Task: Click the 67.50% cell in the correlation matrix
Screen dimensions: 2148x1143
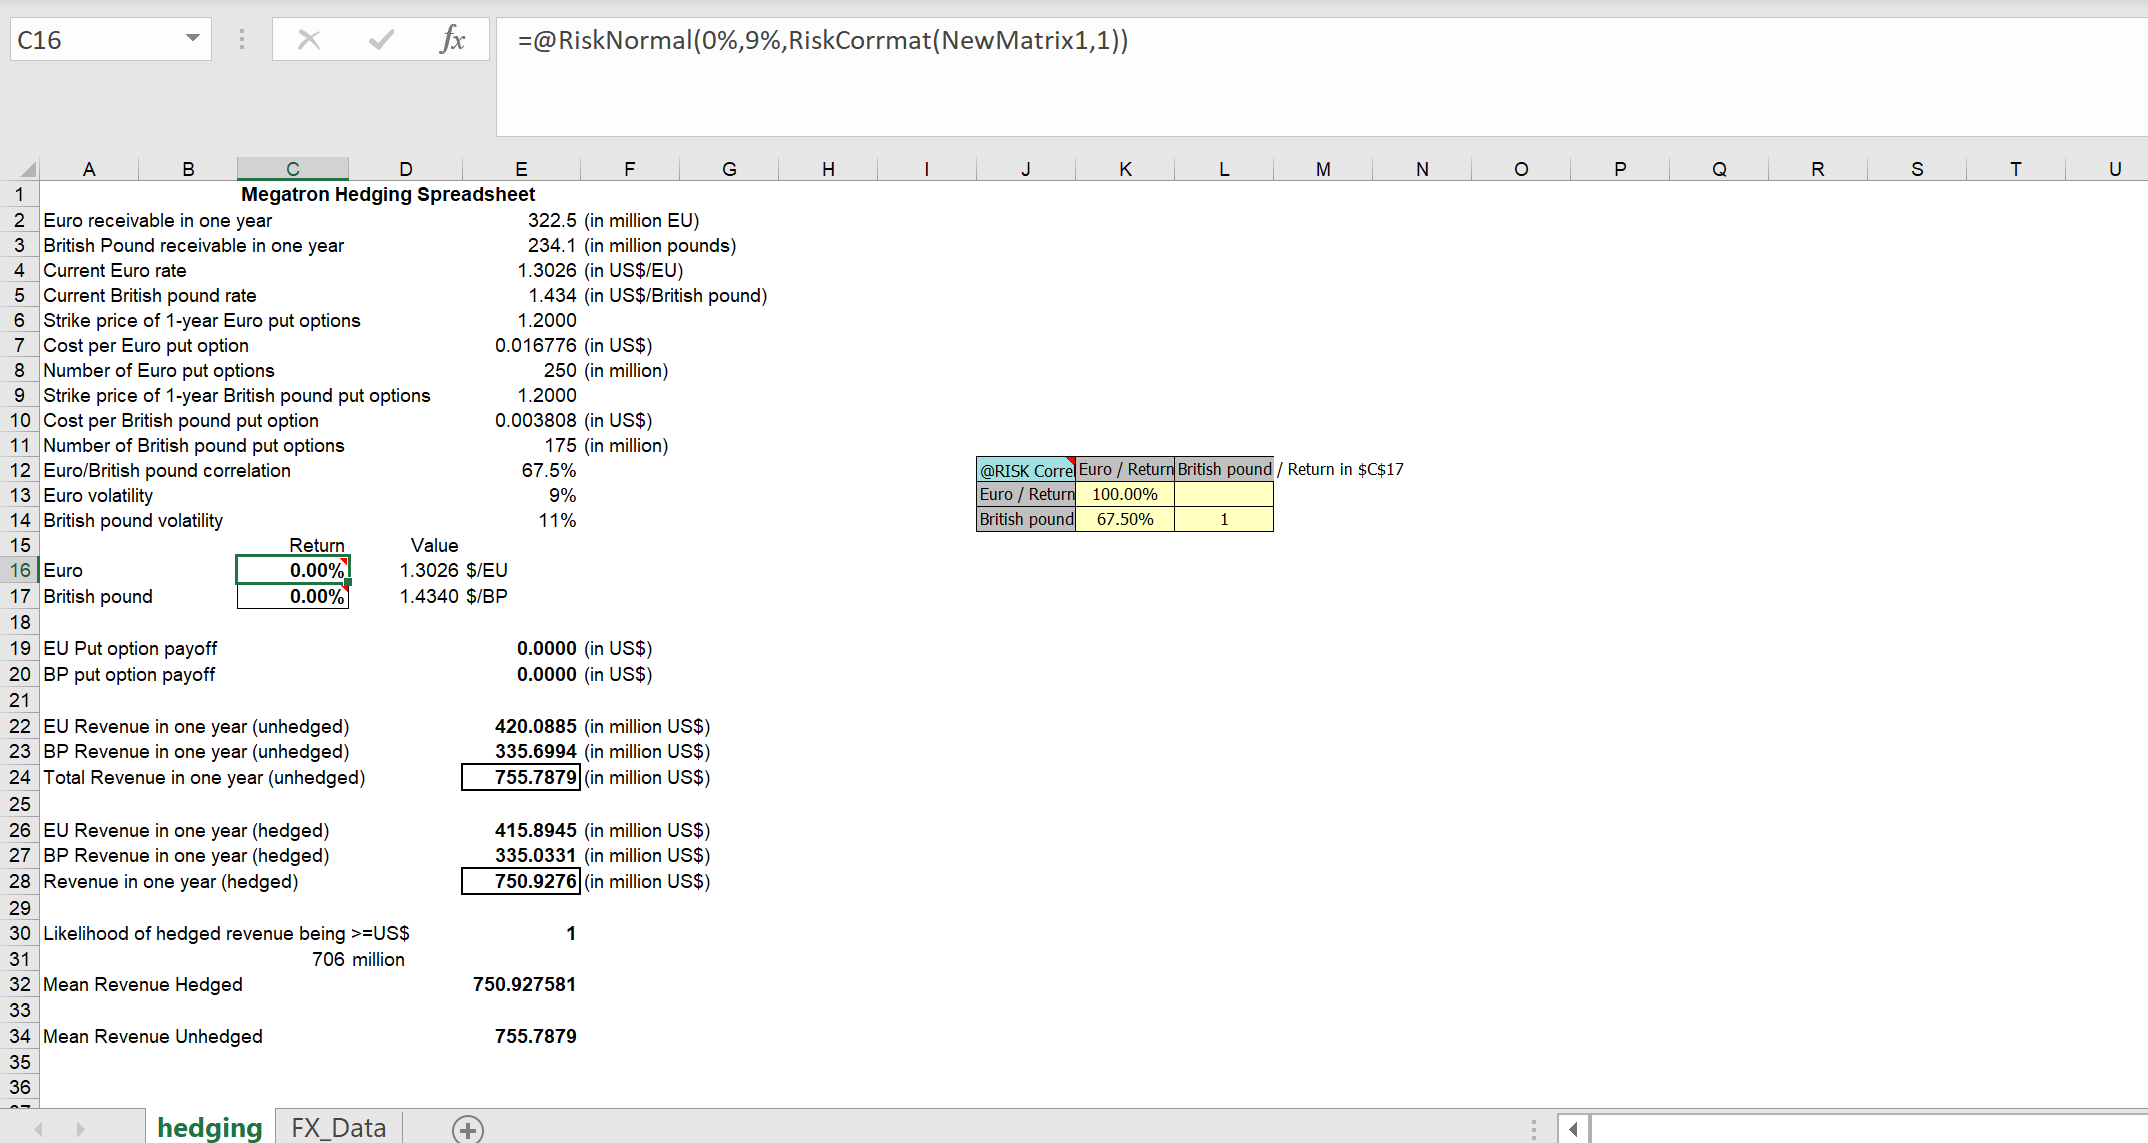Action: pyautogui.click(x=1124, y=519)
